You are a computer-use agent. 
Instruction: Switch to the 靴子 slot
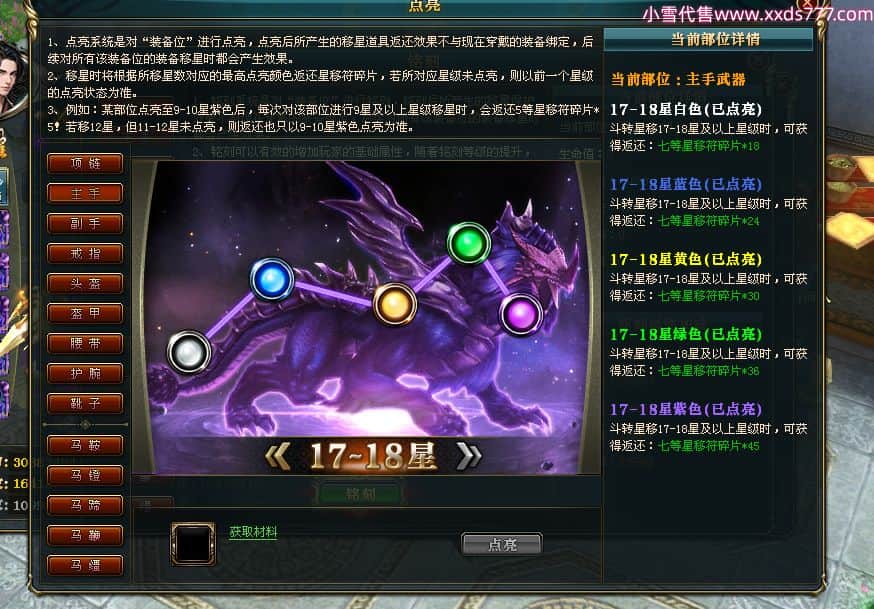tap(85, 403)
